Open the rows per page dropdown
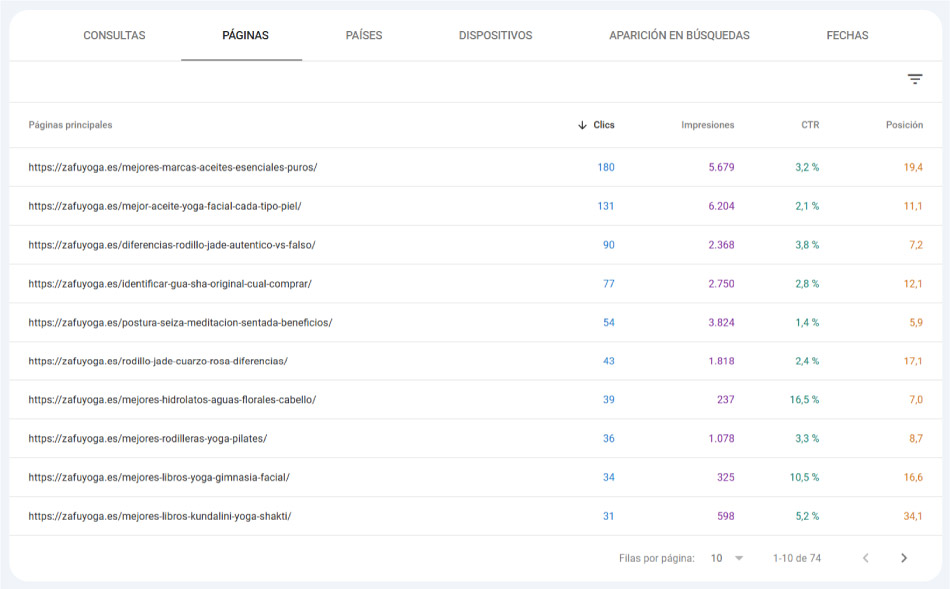The image size is (950, 589). (726, 558)
